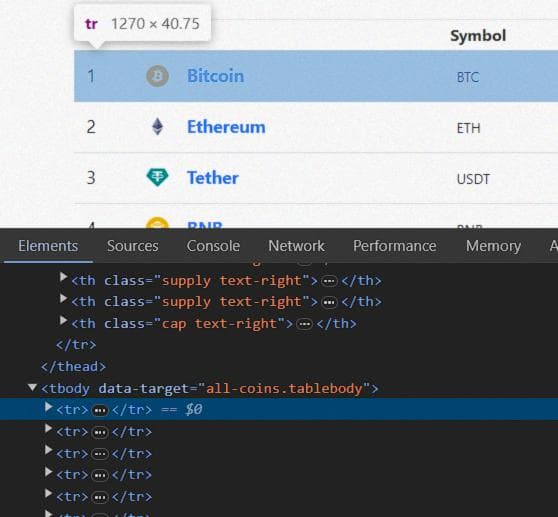The image size is (558, 517).
Task: Click the Ethereum diamond logo icon
Action: click(158, 127)
